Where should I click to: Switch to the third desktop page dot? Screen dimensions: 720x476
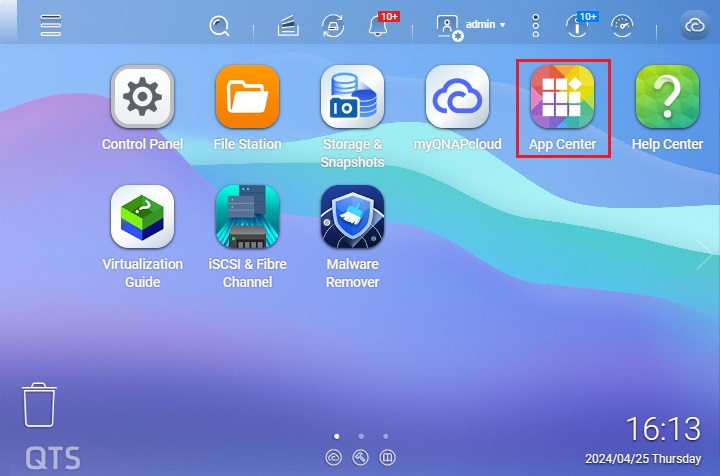(386, 436)
